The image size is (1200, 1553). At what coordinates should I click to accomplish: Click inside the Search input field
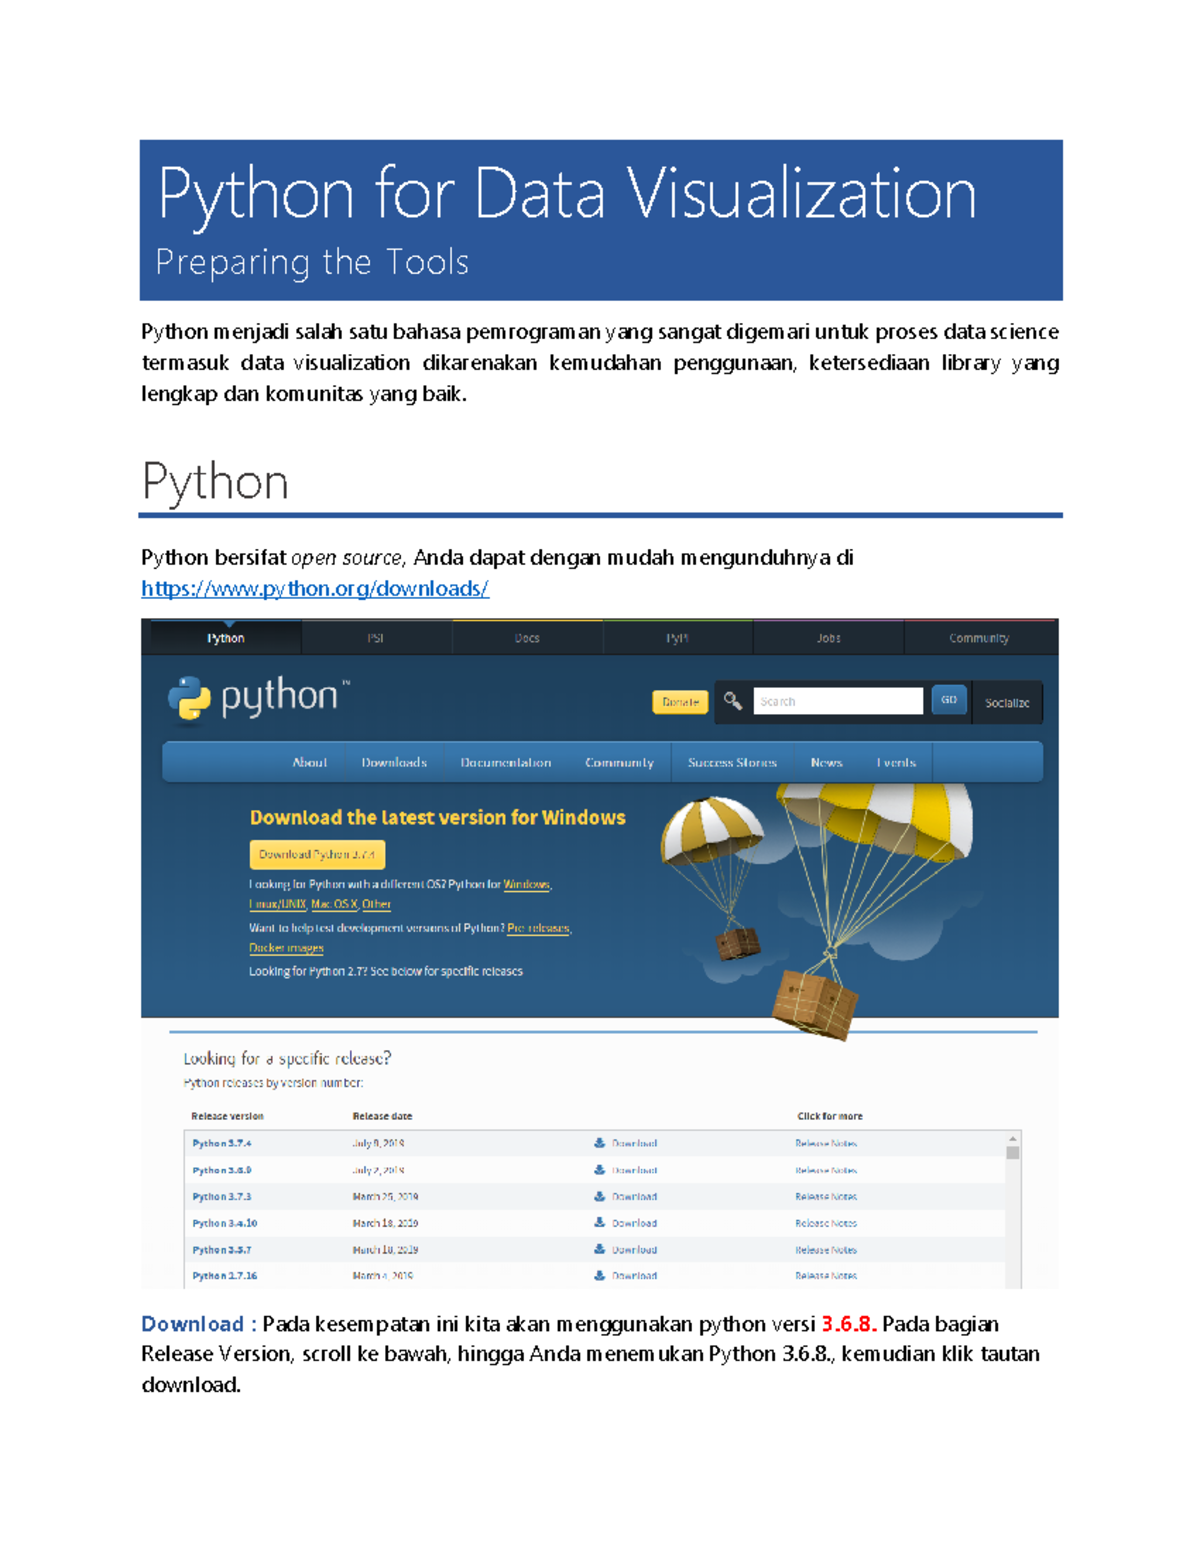click(838, 701)
